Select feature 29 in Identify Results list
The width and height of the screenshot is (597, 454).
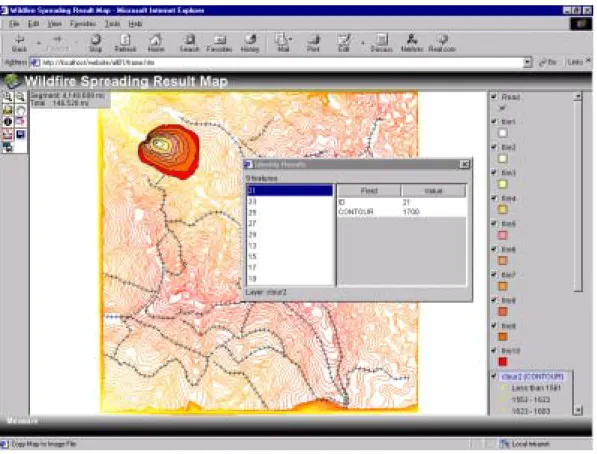290,235
